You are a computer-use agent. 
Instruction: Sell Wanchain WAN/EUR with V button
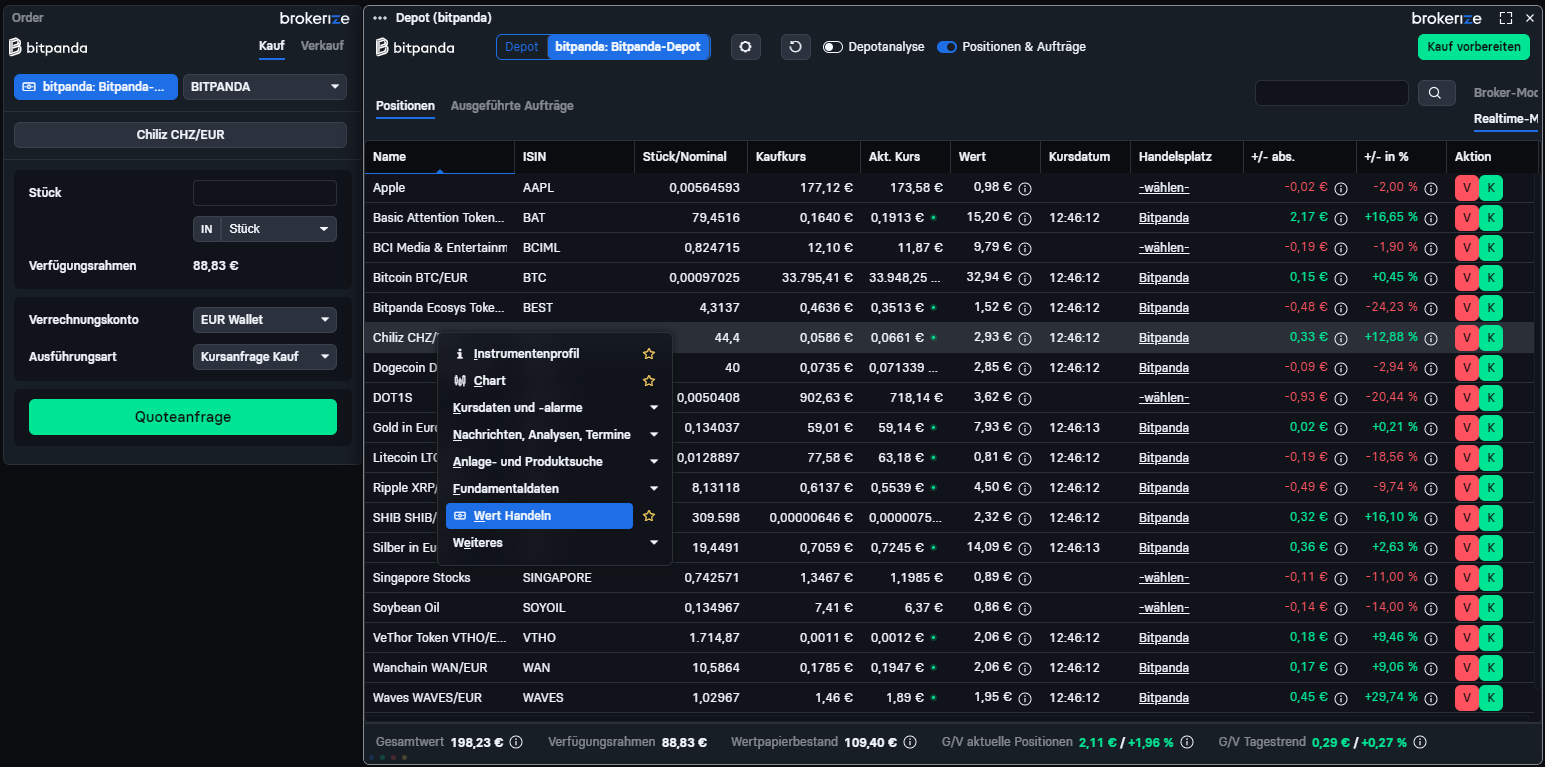coord(1467,667)
